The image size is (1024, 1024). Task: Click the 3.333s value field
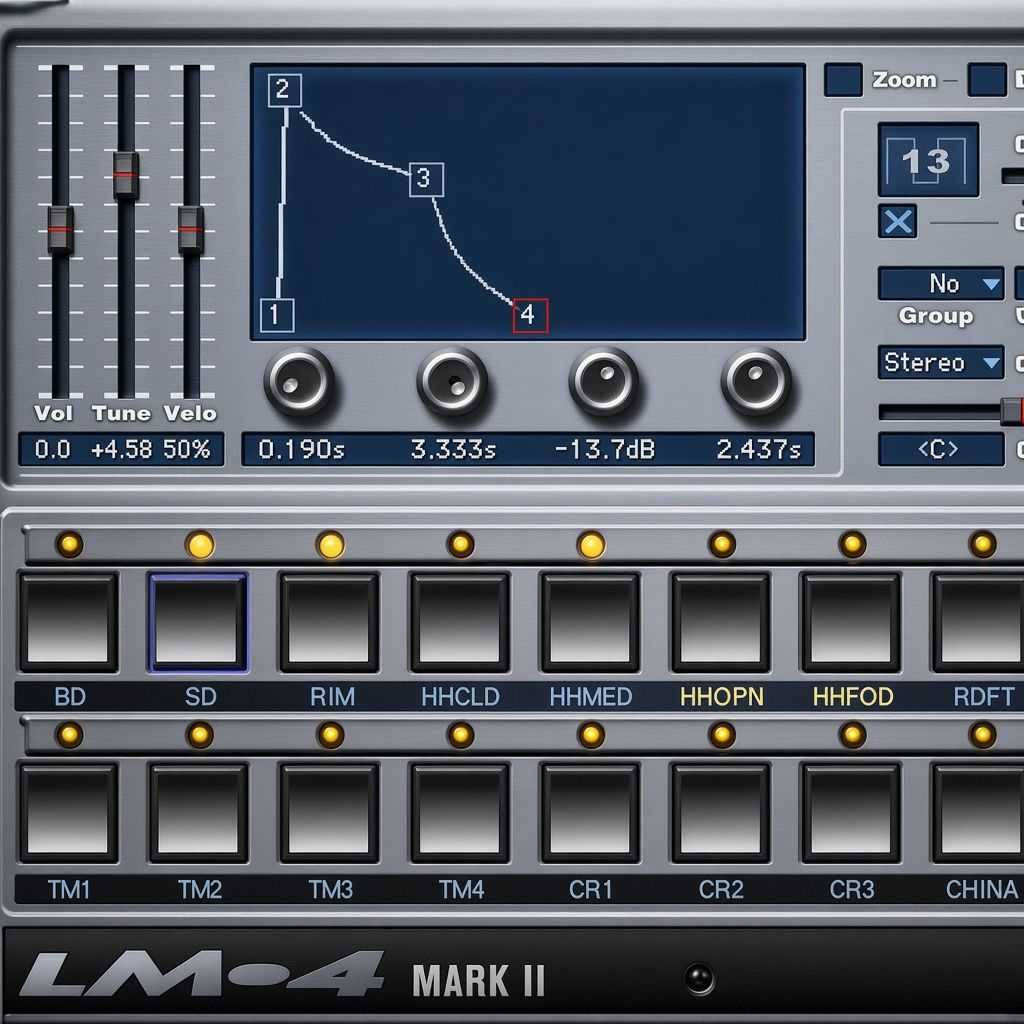click(453, 449)
